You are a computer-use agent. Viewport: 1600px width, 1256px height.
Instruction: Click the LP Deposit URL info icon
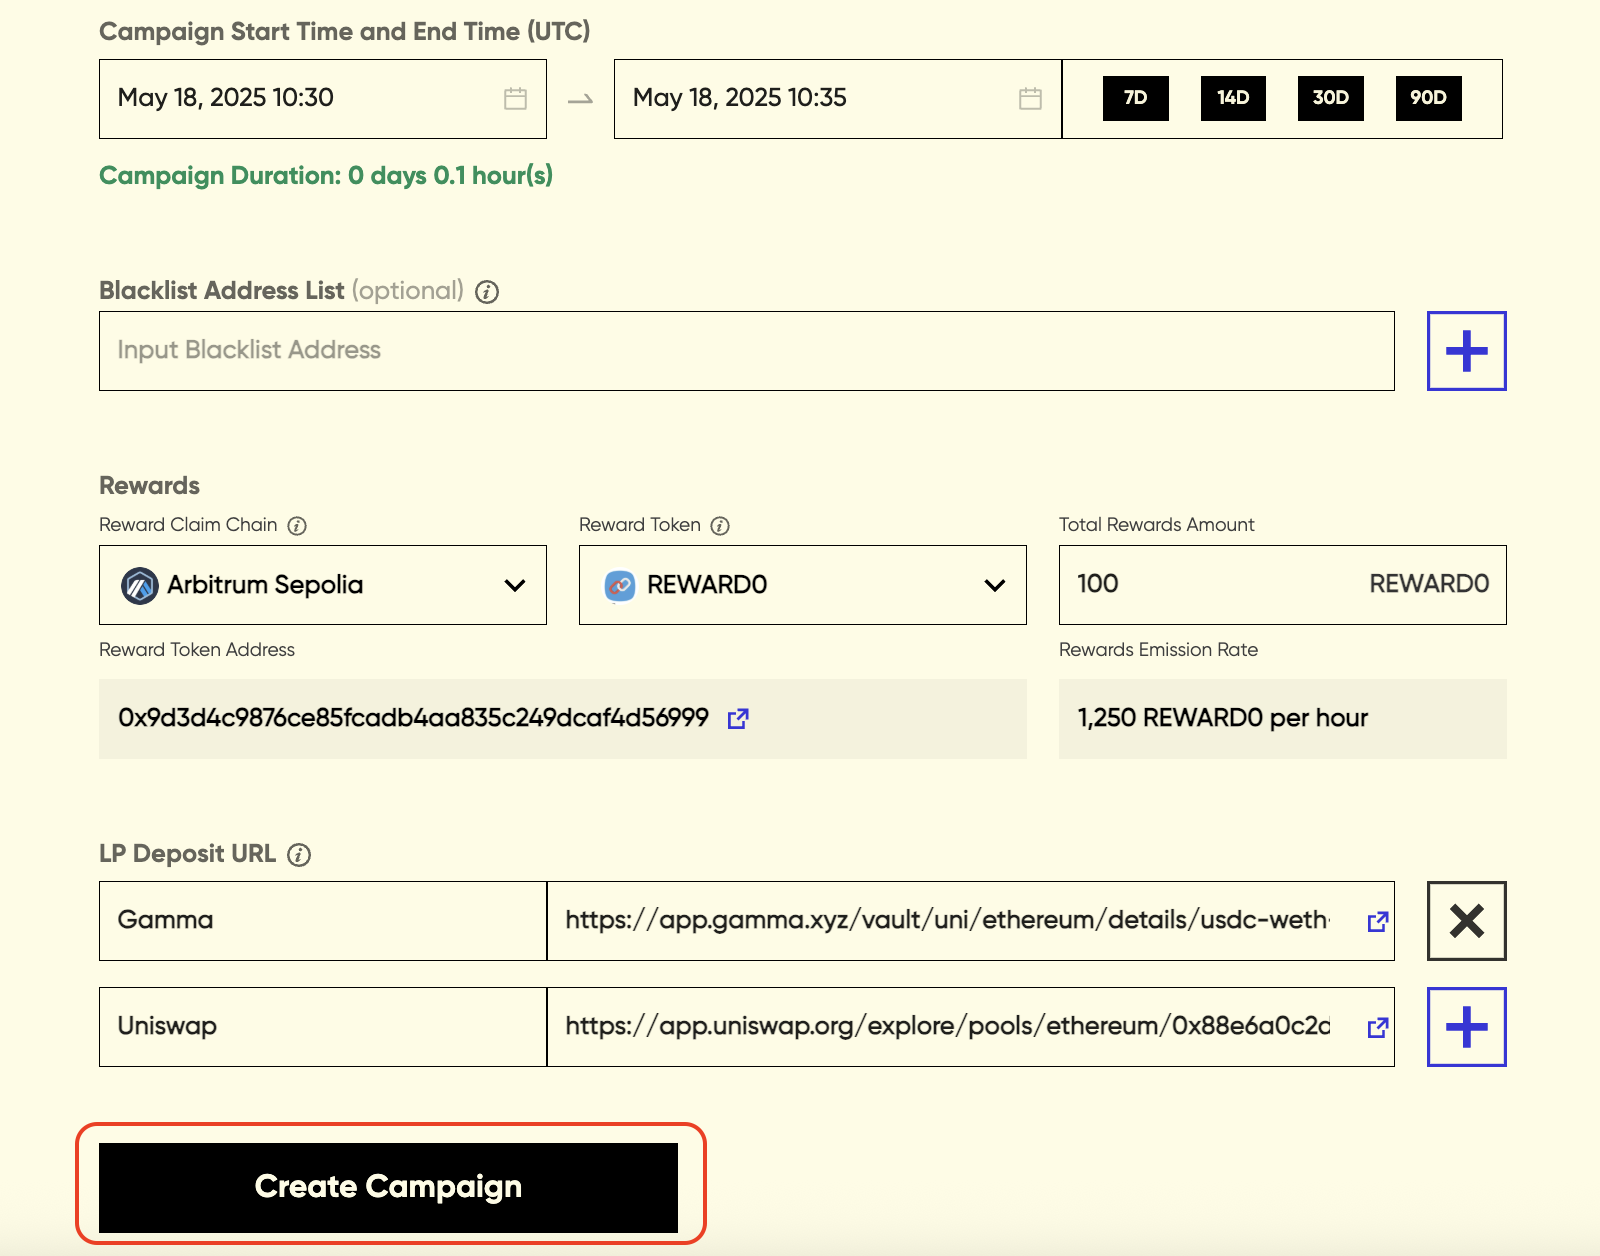tap(299, 855)
